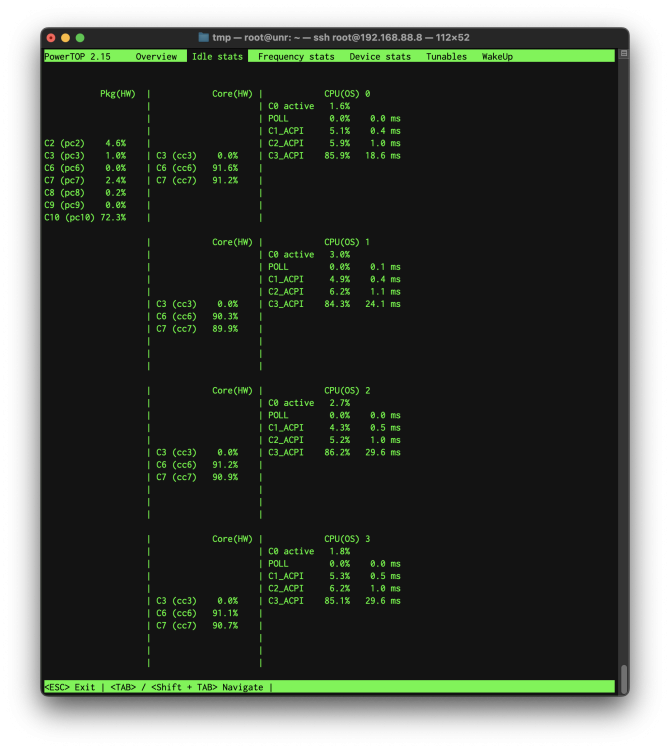670x750 pixels.
Task: Open the WakeUp tab
Action: [x=497, y=56]
